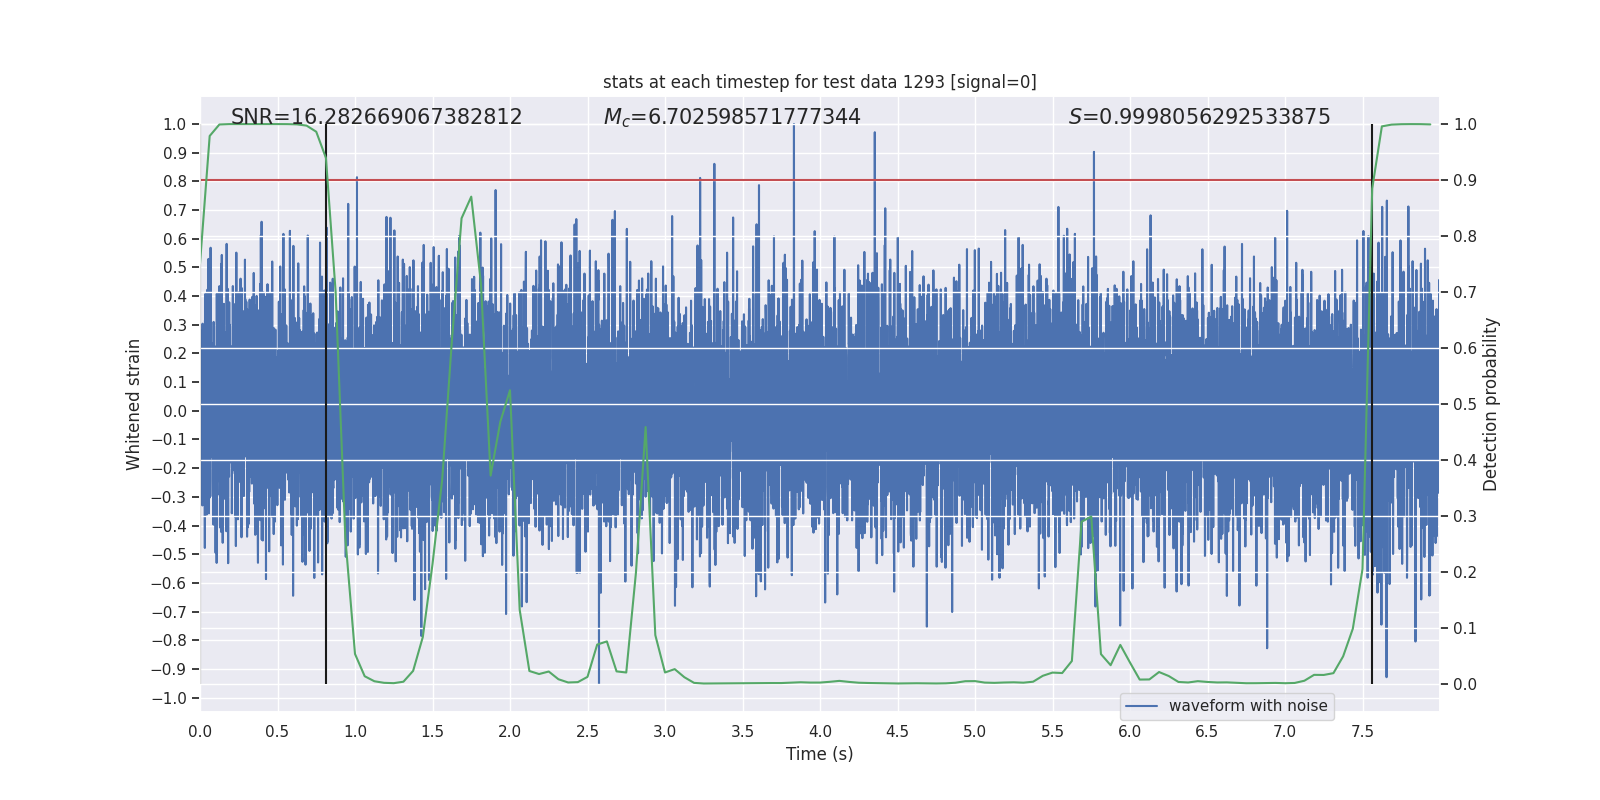Viewport: 1600px width, 800px height.
Task: Click the Time axis tick label 3.5
Action: [742, 731]
